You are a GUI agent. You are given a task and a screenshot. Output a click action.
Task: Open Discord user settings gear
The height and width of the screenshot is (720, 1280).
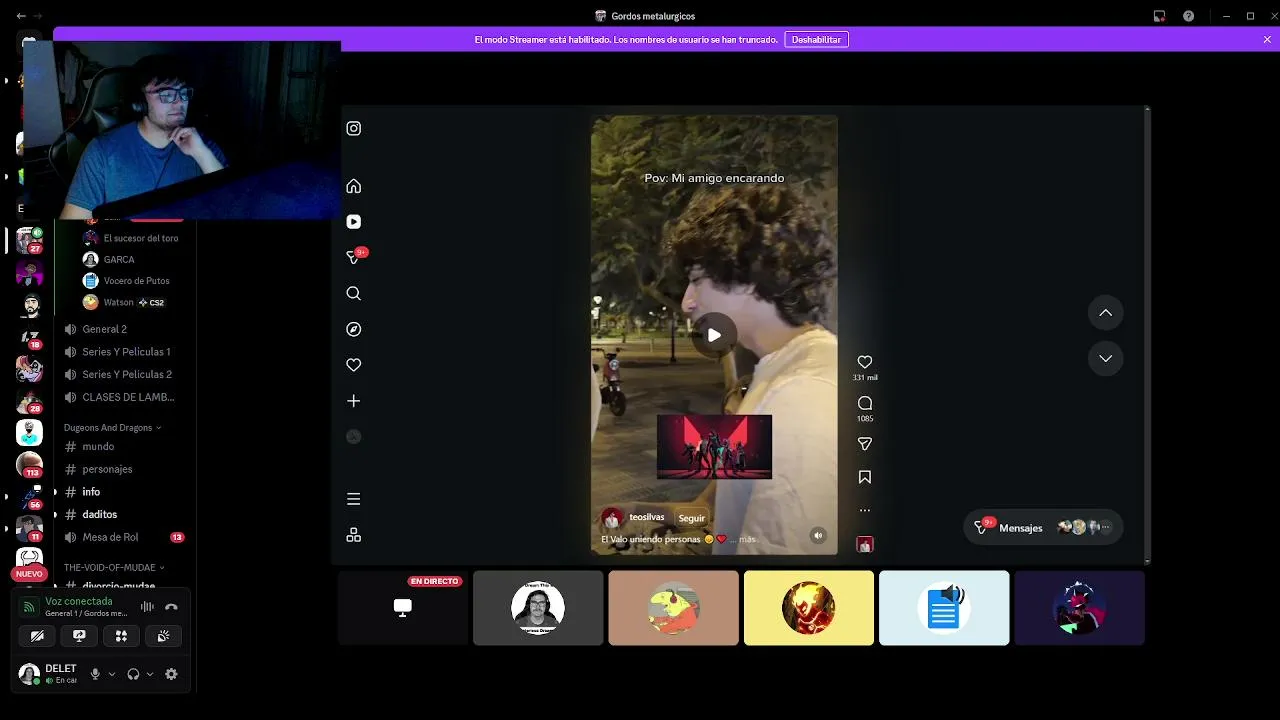point(171,674)
